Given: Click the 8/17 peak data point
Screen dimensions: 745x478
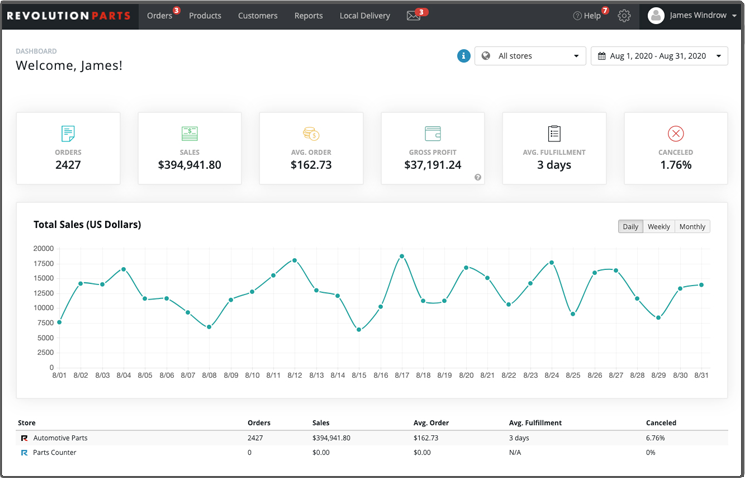Looking at the screenshot, I should point(402,256).
